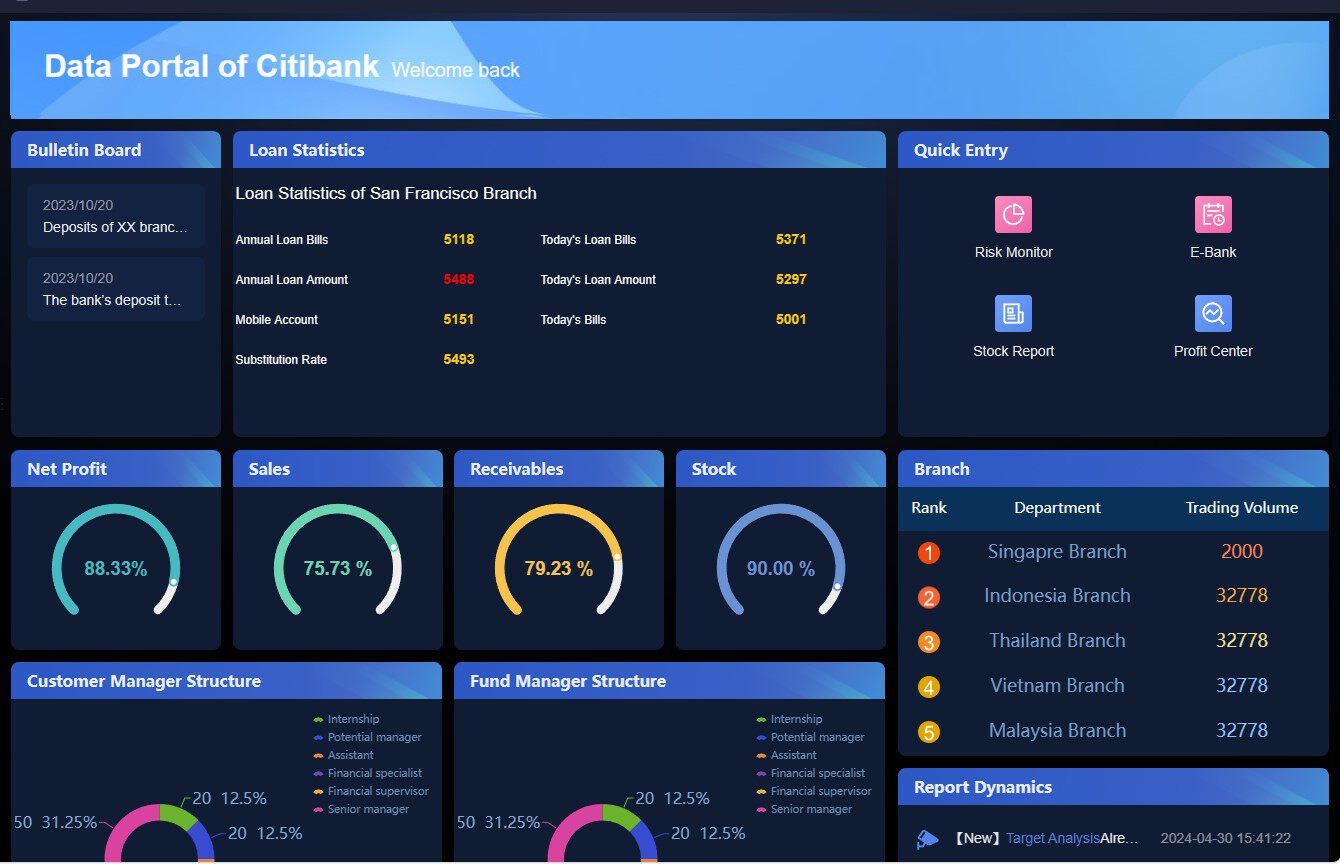This screenshot has height=864, width=1340.
Task: Click the 'Welcome back' text in the banner
Action: [x=456, y=70]
